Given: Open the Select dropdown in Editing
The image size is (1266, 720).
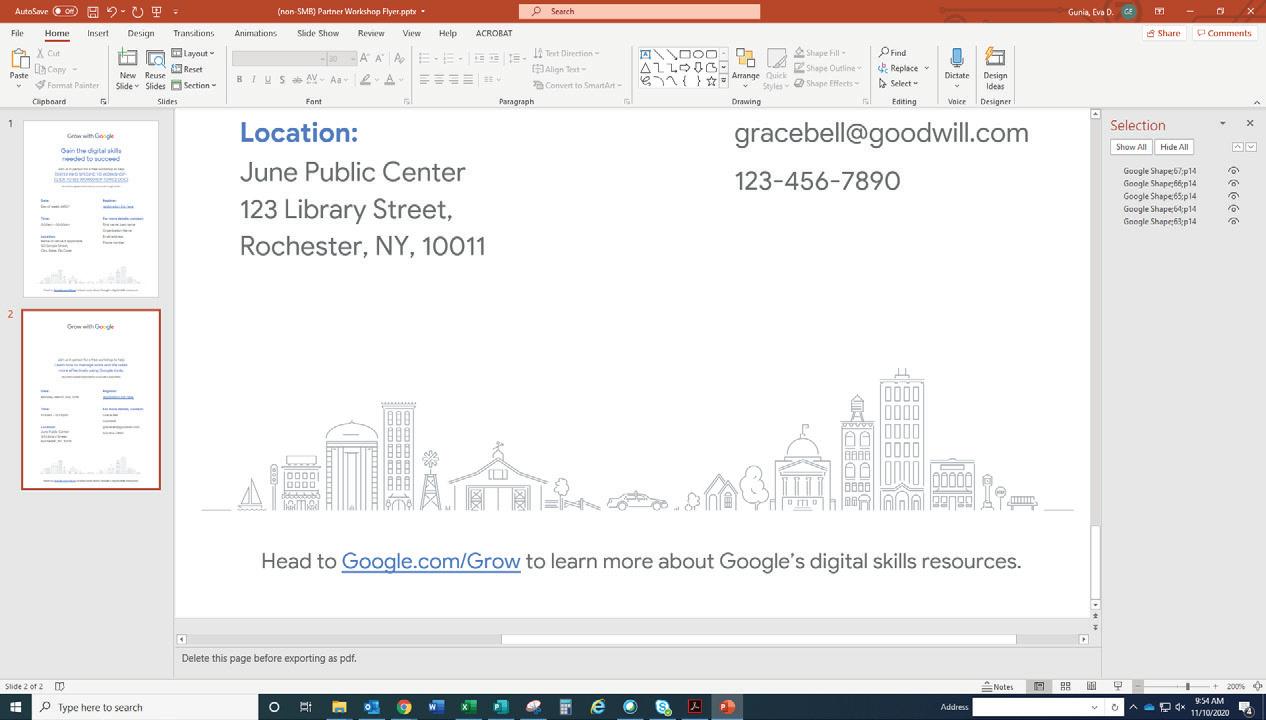Looking at the screenshot, I should (898, 83).
